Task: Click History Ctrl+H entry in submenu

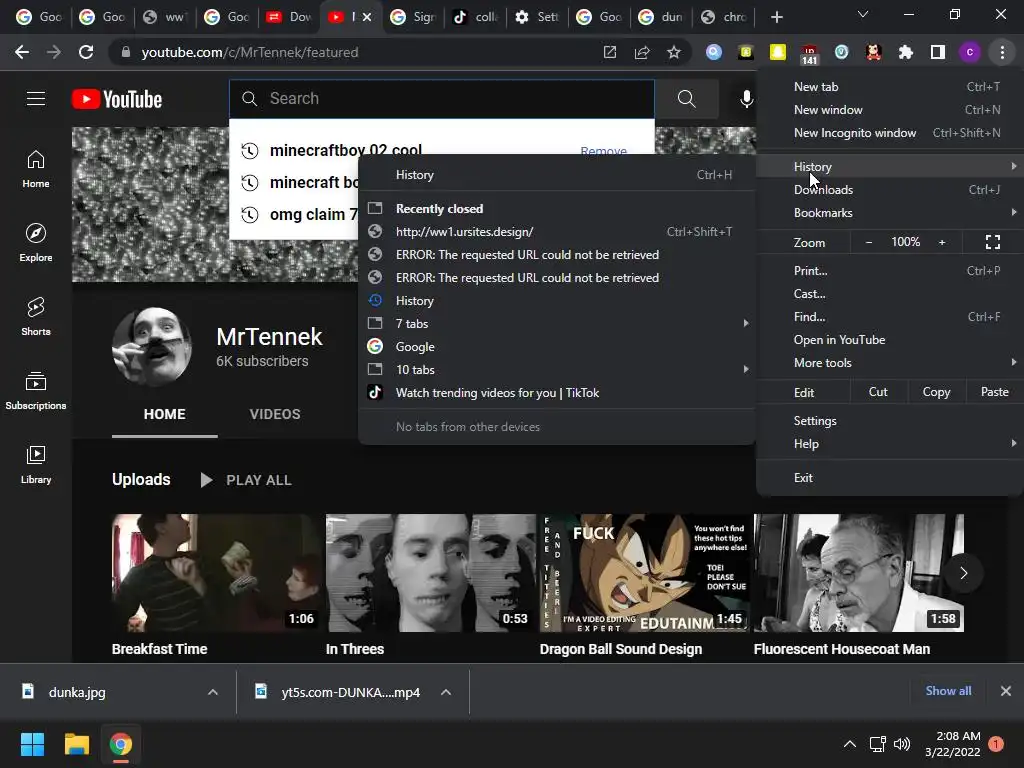Action: pos(557,175)
